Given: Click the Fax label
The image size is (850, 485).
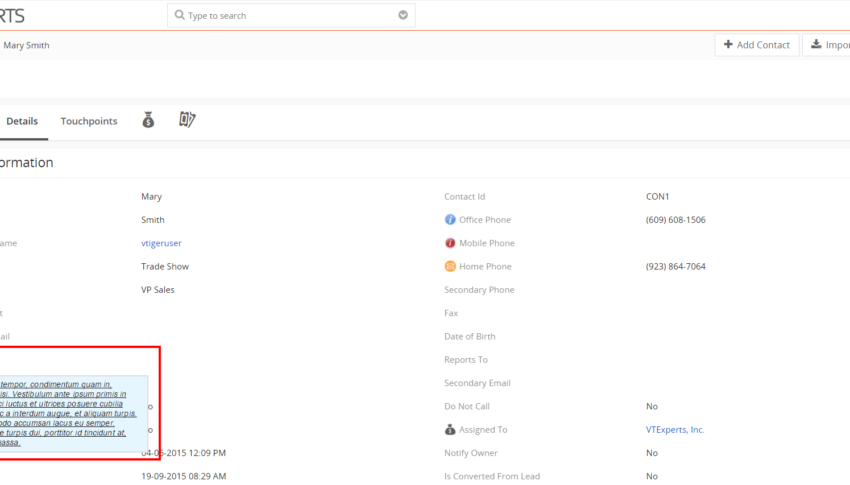Looking at the screenshot, I should click(451, 313).
